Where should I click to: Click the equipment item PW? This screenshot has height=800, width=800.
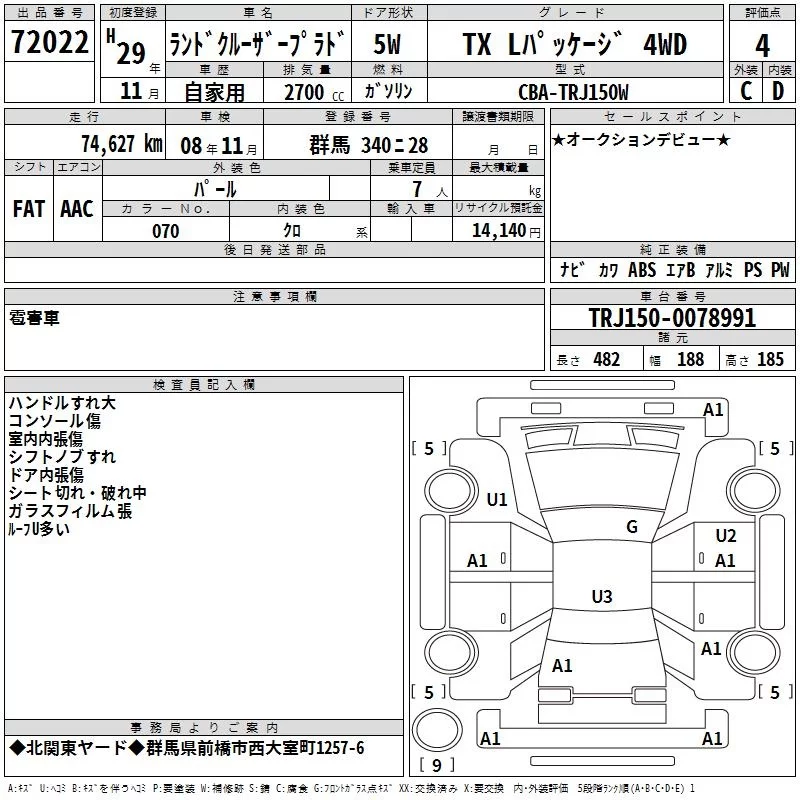(780, 270)
